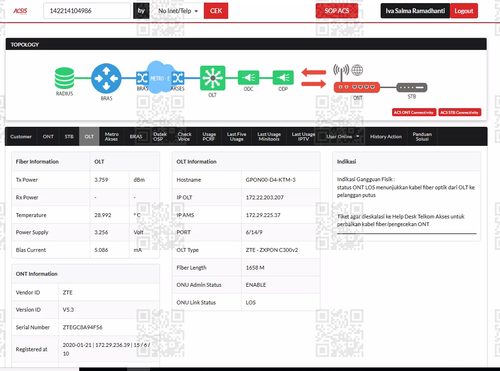Click the red CEK button
Screen dimensions: 500x371
click(x=216, y=11)
